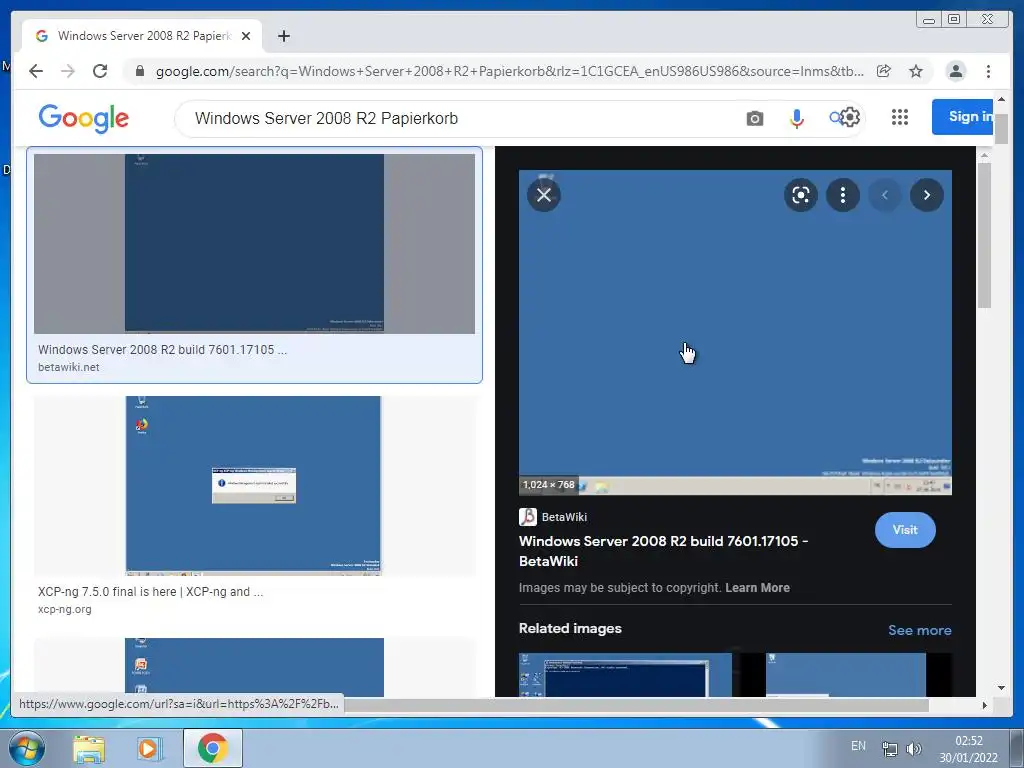Screen dimensions: 1024x768
Task: Show the previous image in preview
Action: point(885,195)
